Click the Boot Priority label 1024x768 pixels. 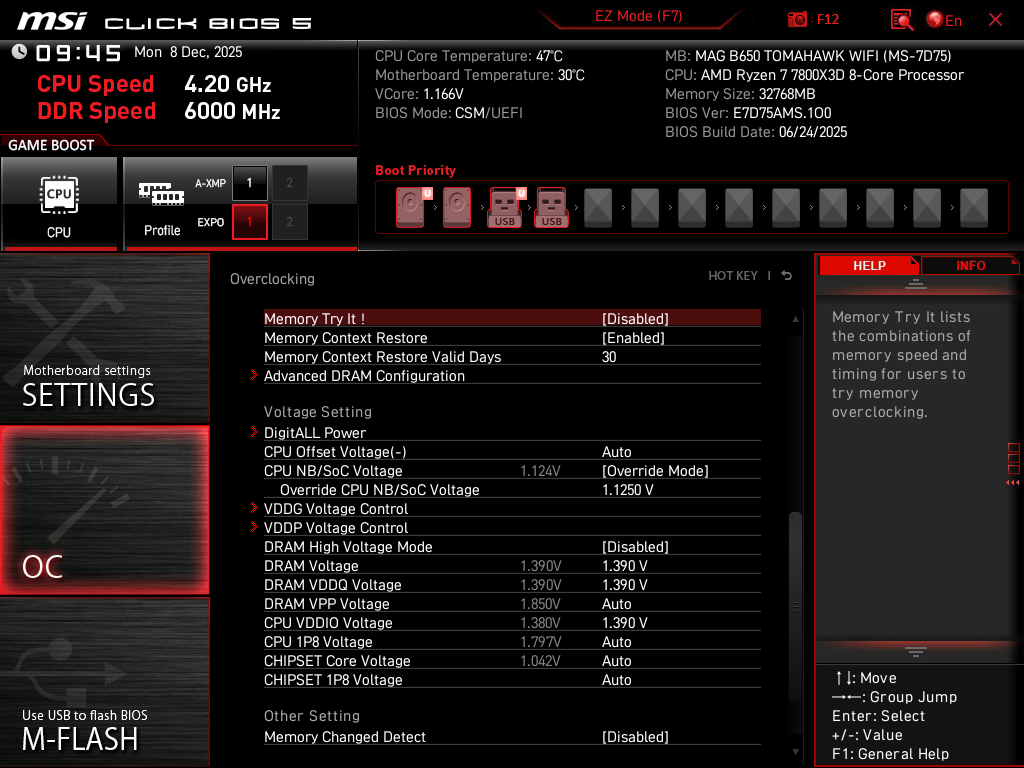(x=415, y=170)
